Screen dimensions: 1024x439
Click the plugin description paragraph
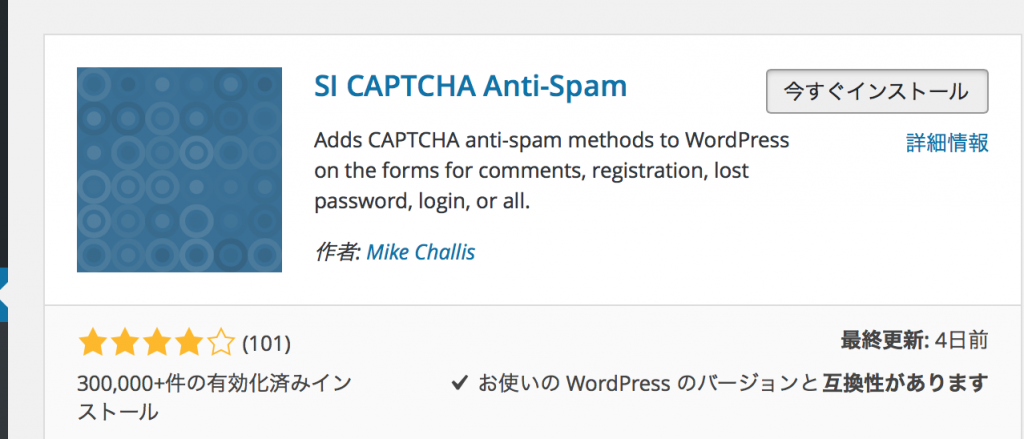552,170
